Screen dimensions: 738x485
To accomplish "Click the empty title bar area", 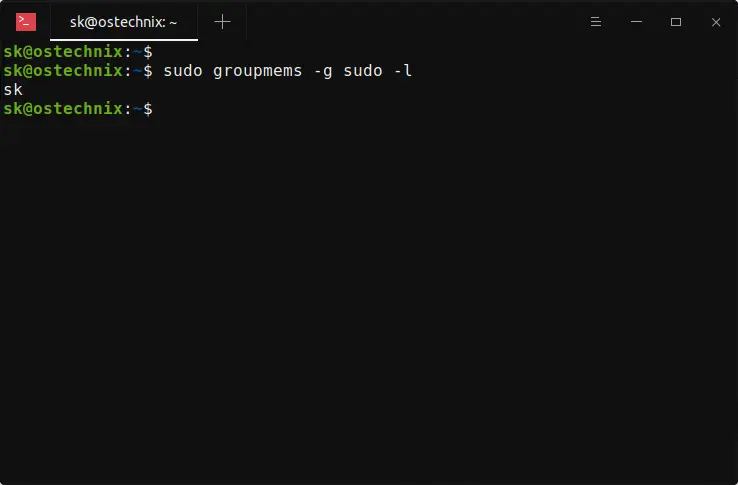I will (x=410, y=21).
